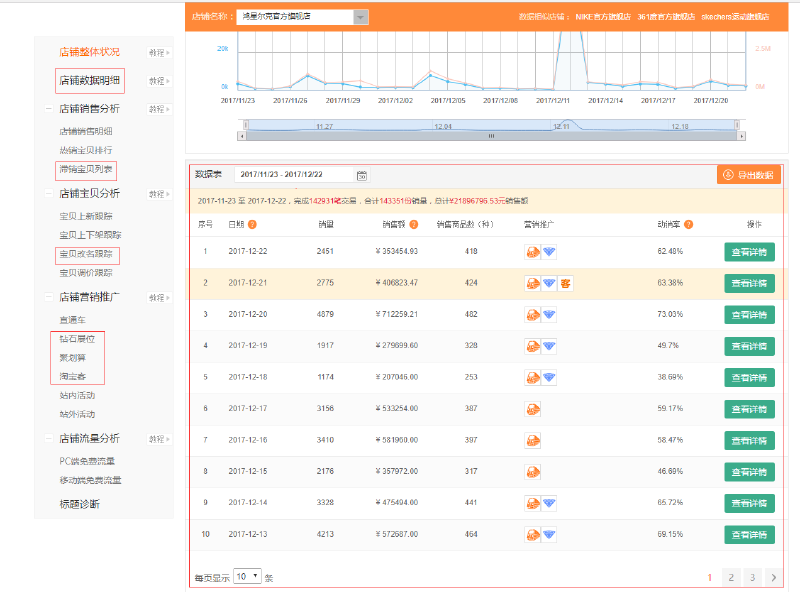The width and height of the screenshot is (800, 592).
Task: Open the 店铺名称 store dropdown
Action: pos(361,17)
